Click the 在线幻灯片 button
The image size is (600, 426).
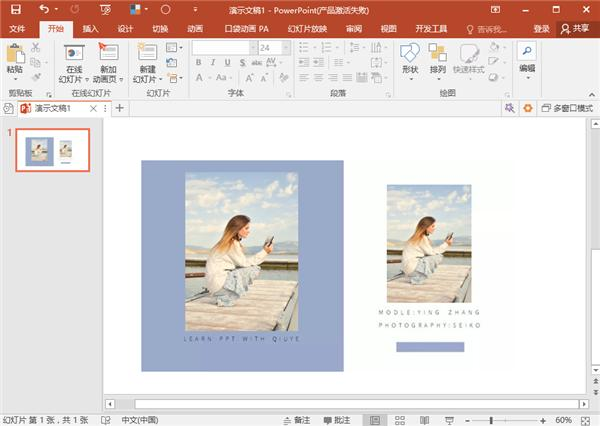click(x=74, y=64)
